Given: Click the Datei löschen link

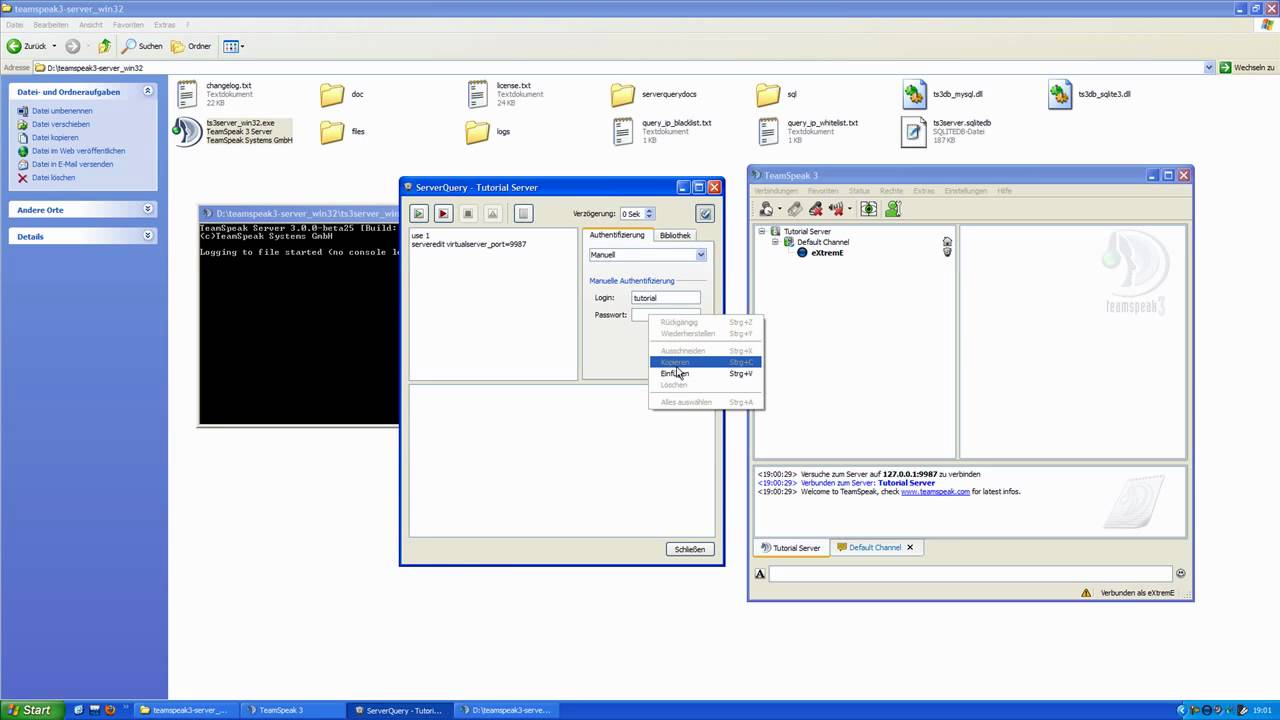Looking at the screenshot, I should coord(53,178).
